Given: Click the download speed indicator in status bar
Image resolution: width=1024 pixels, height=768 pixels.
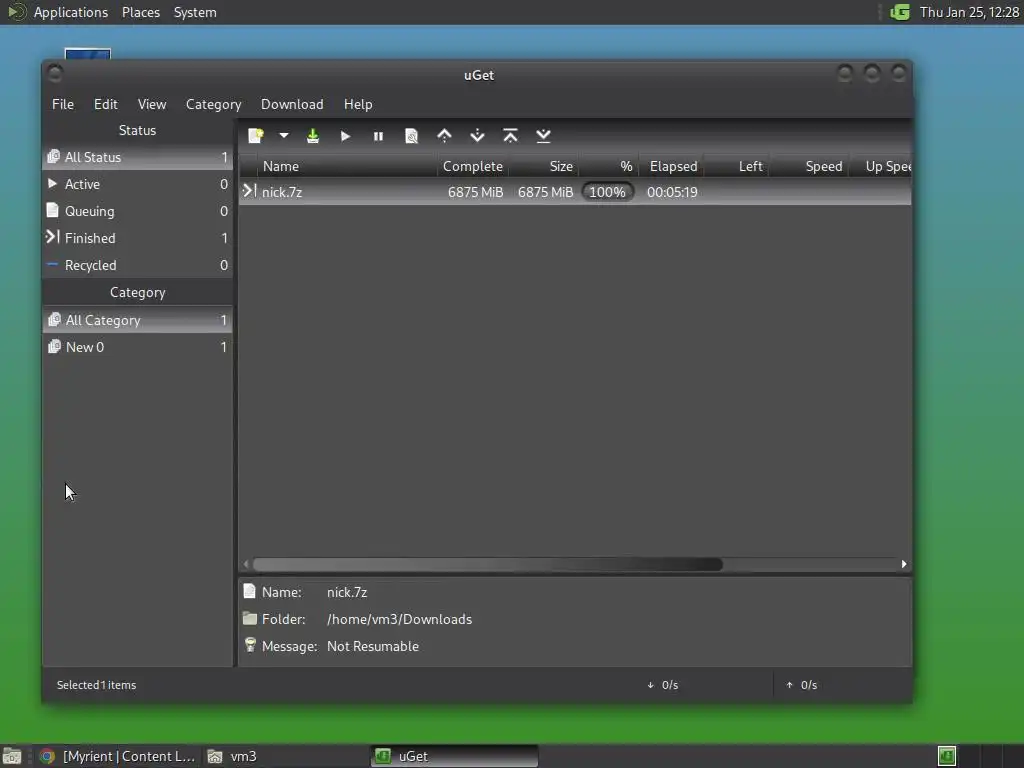Looking at the screenshot, I should tap(663, 685).
